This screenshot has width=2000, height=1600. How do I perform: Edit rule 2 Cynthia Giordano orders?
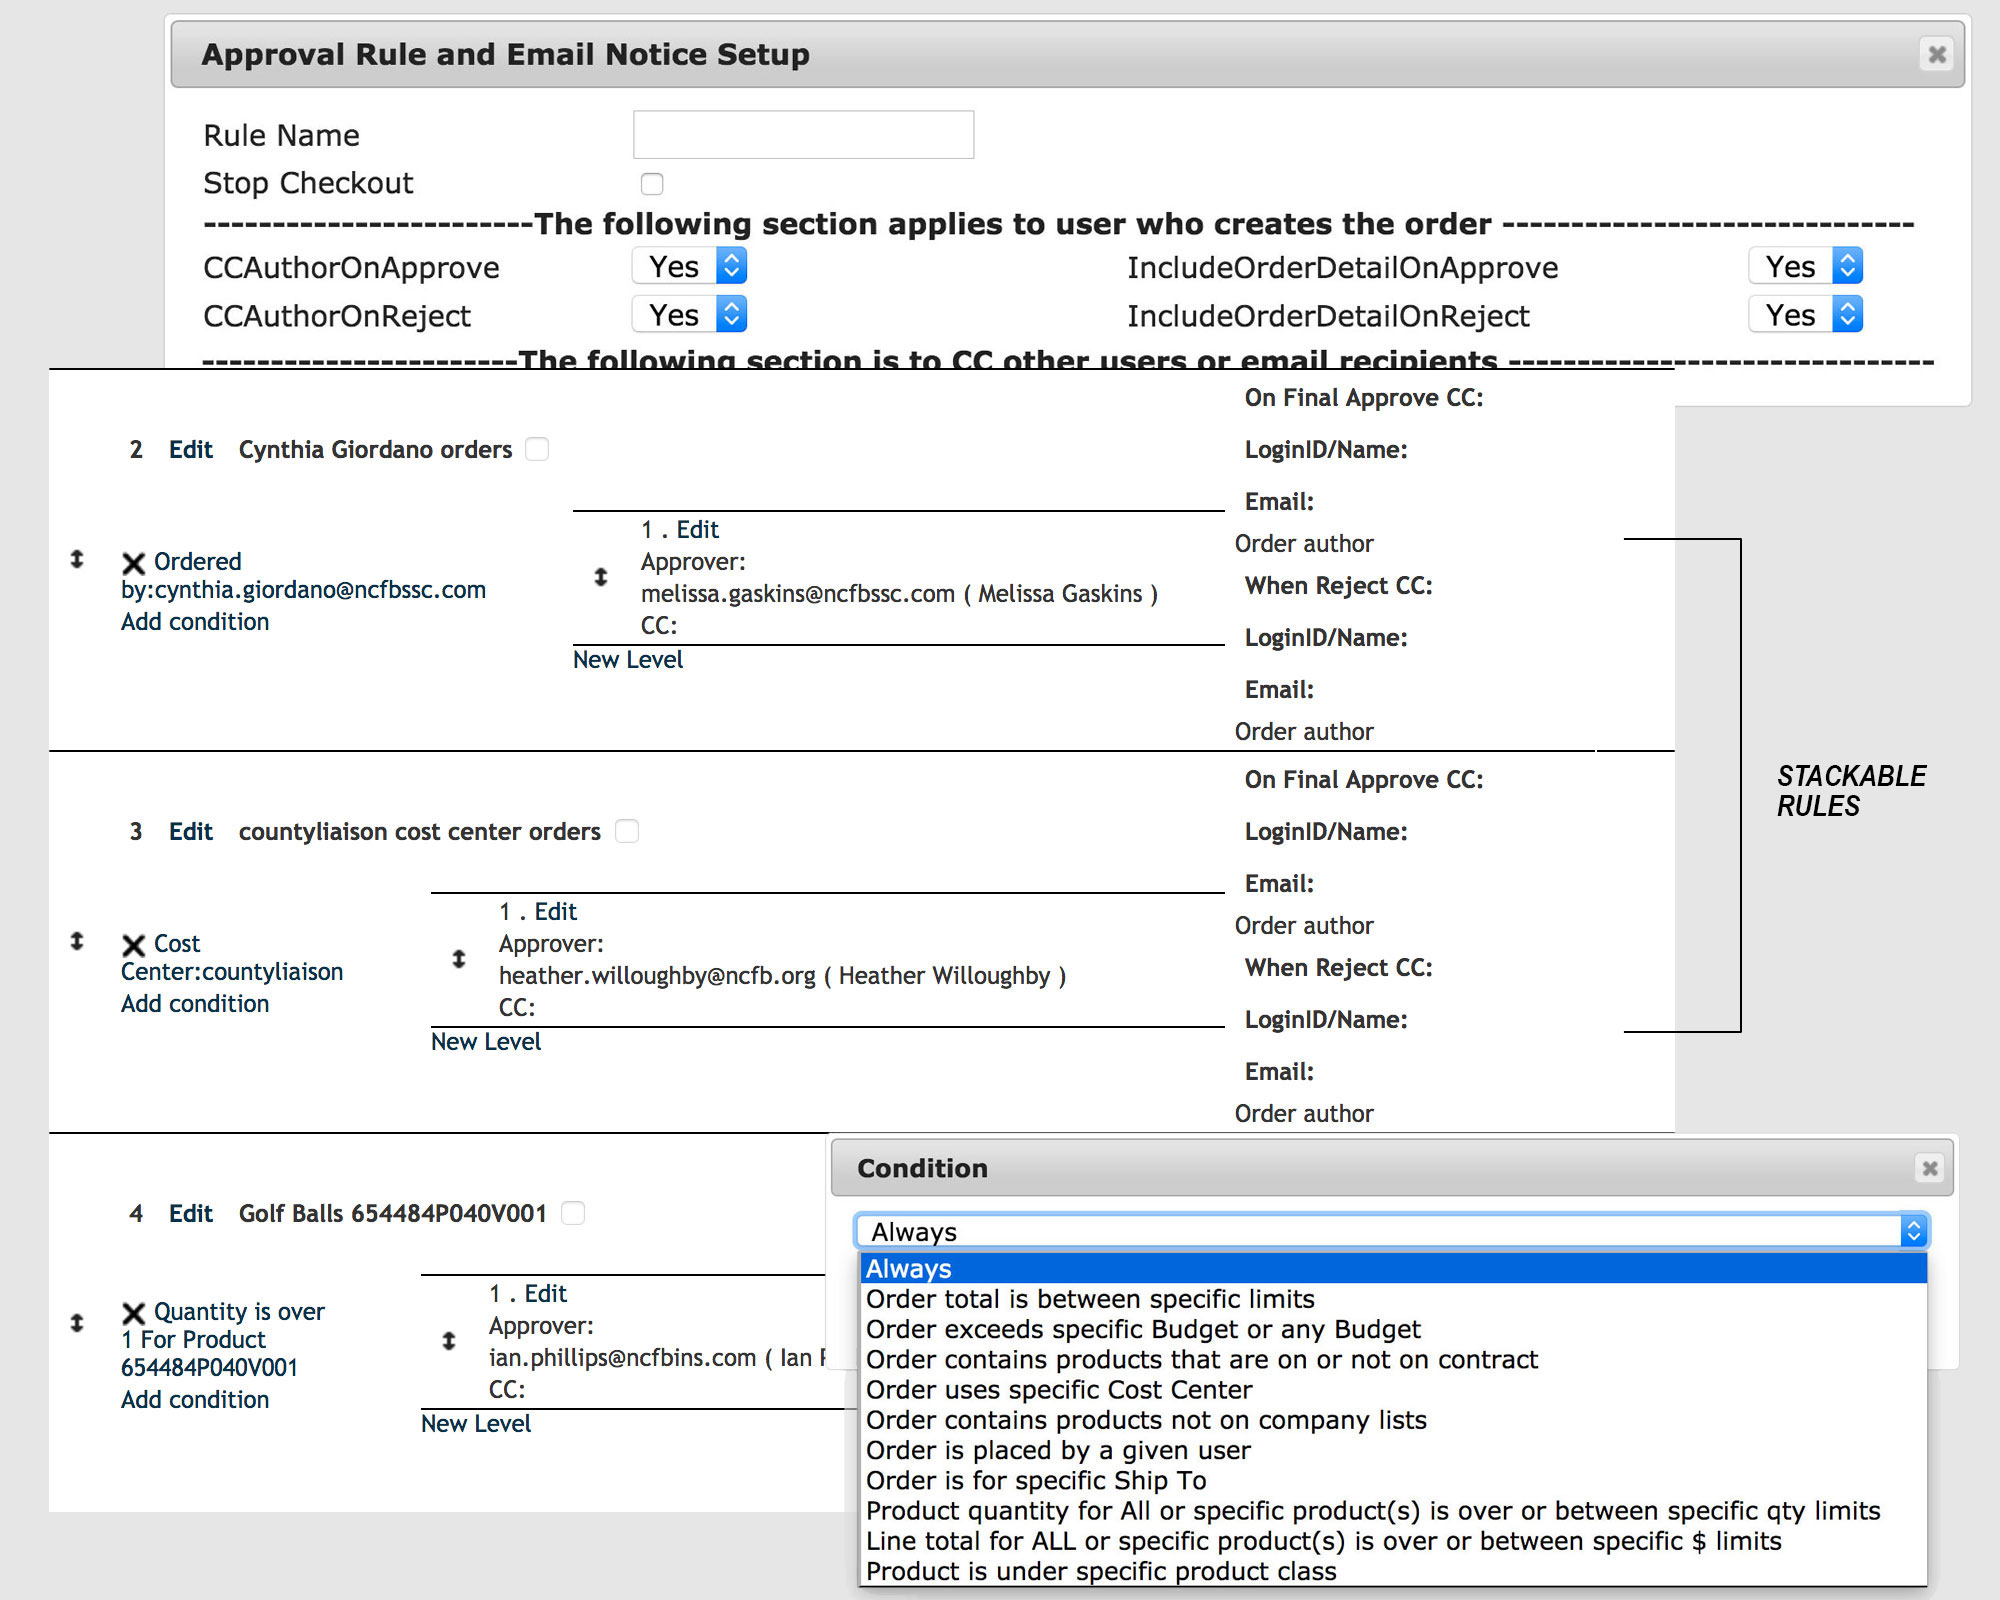click(x=191, y=449)
